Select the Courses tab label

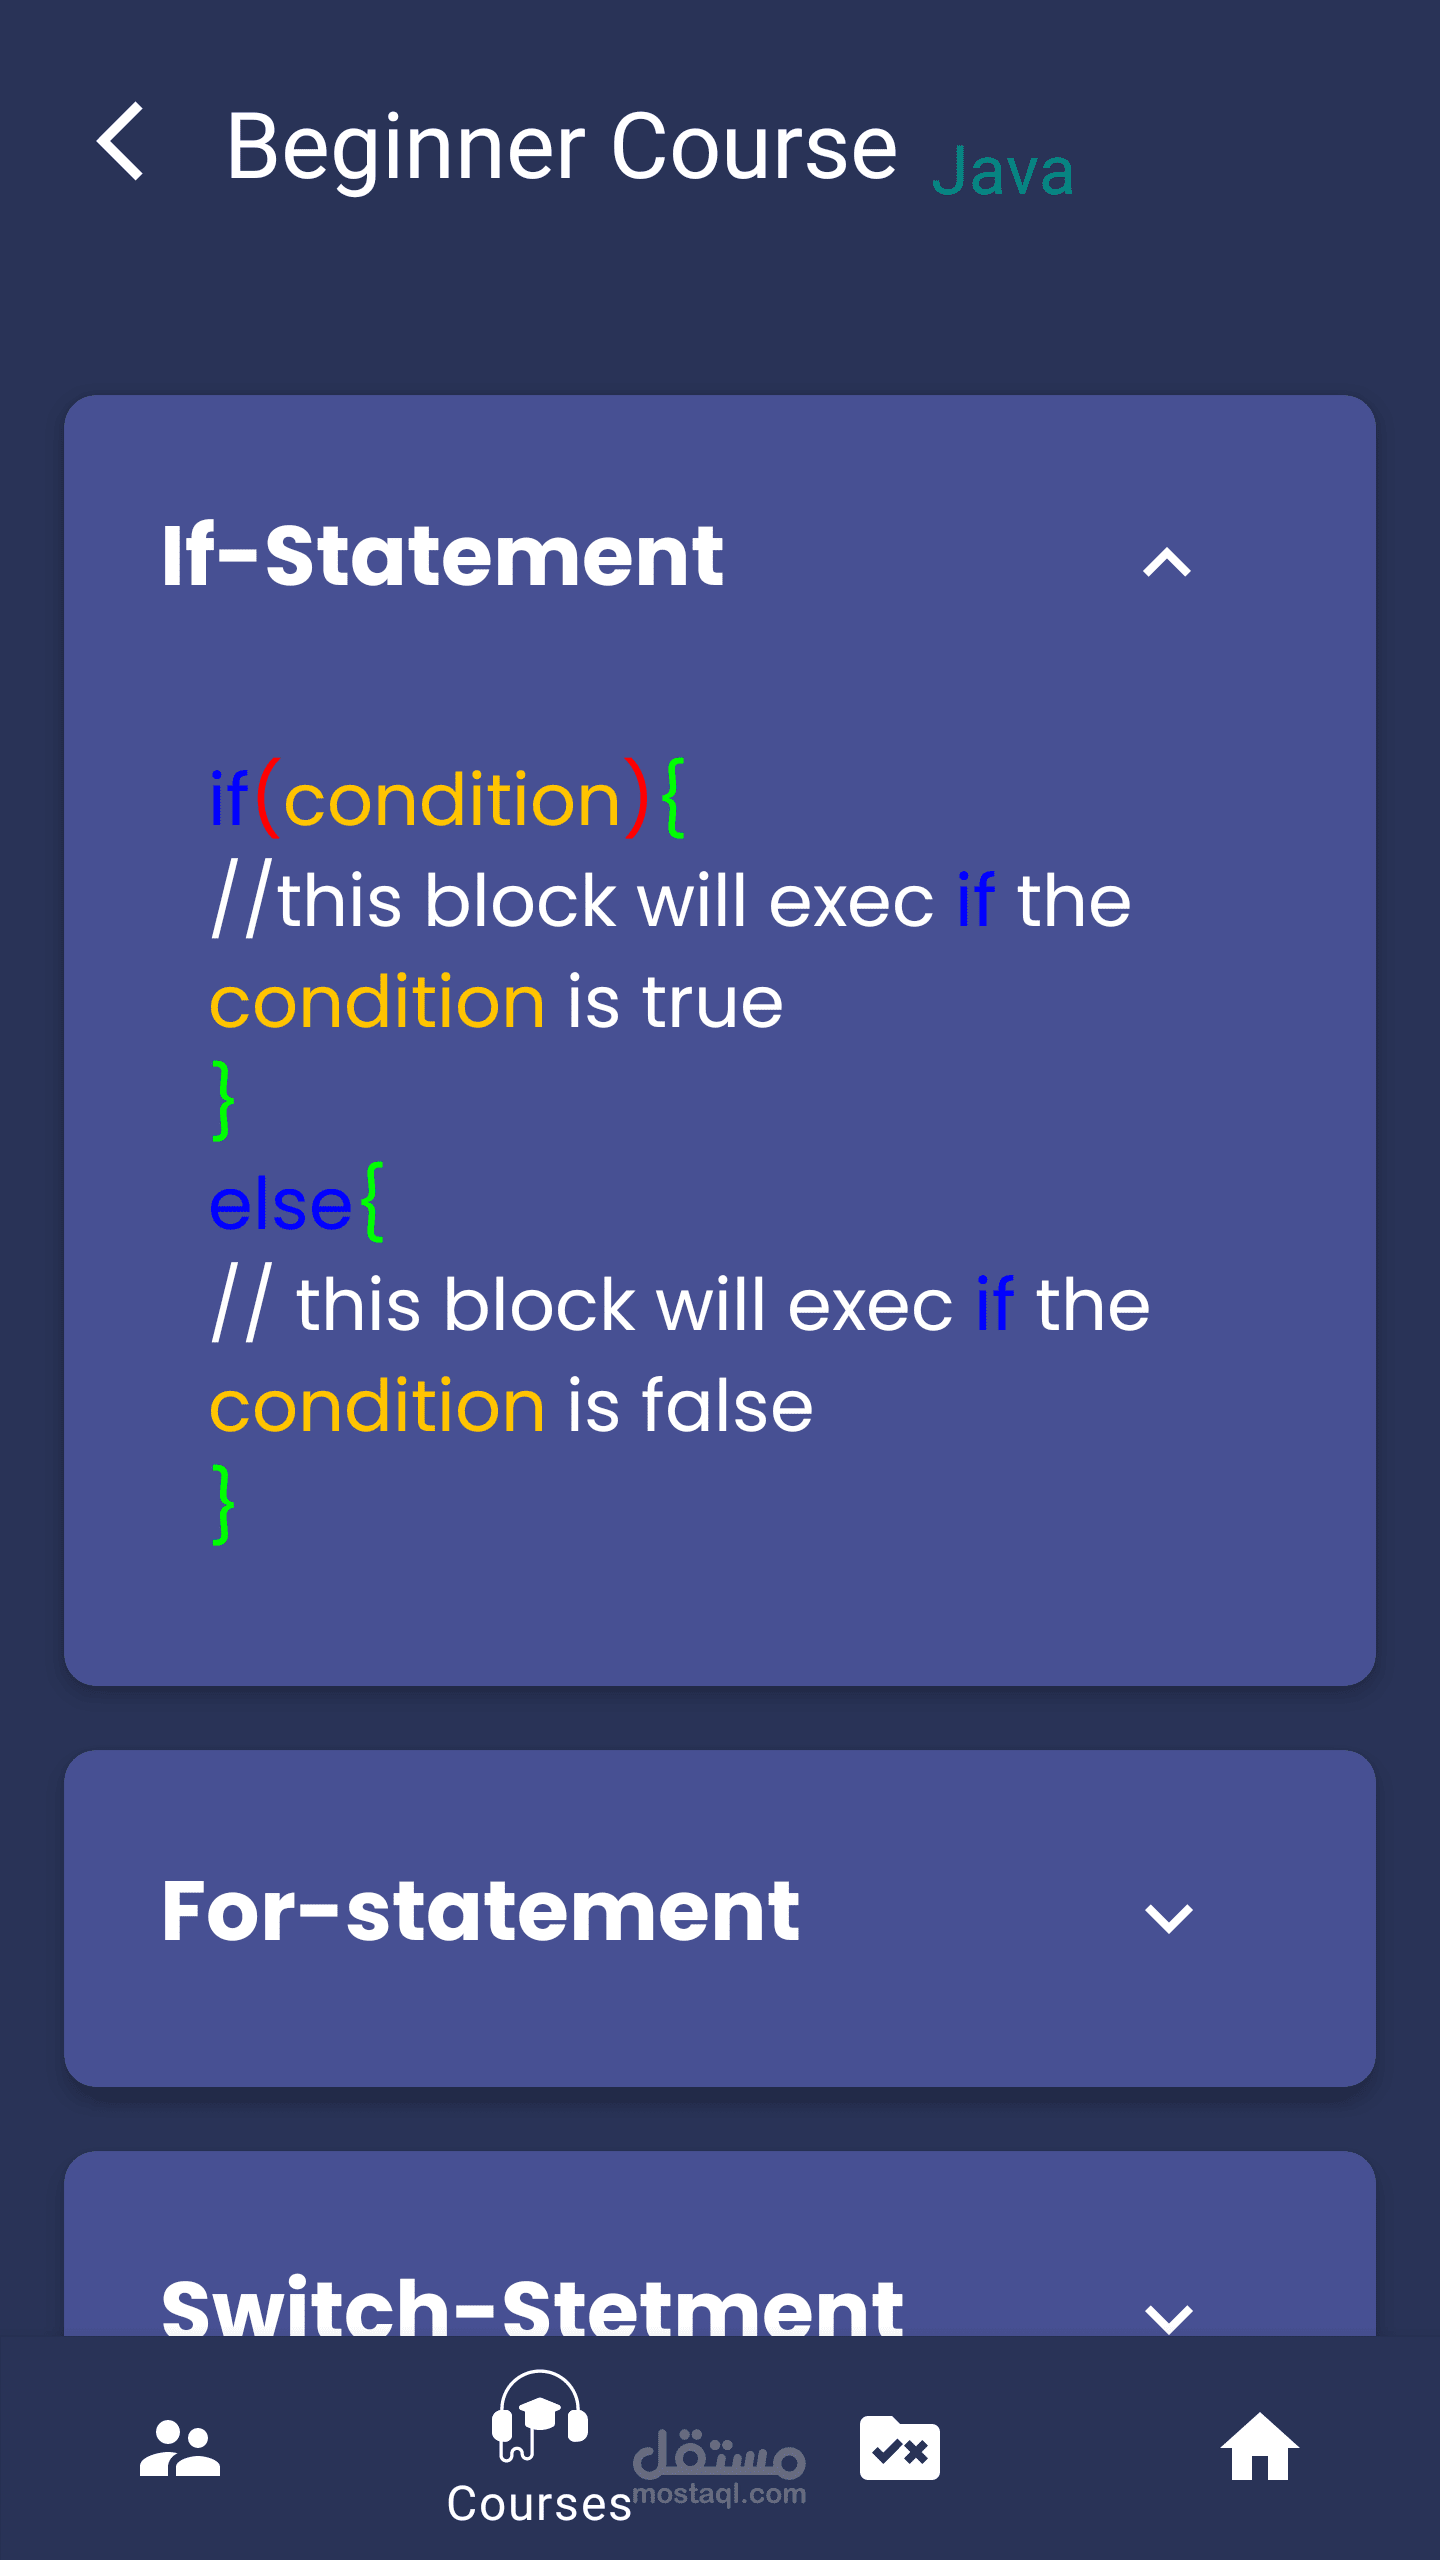[539, 2504]
